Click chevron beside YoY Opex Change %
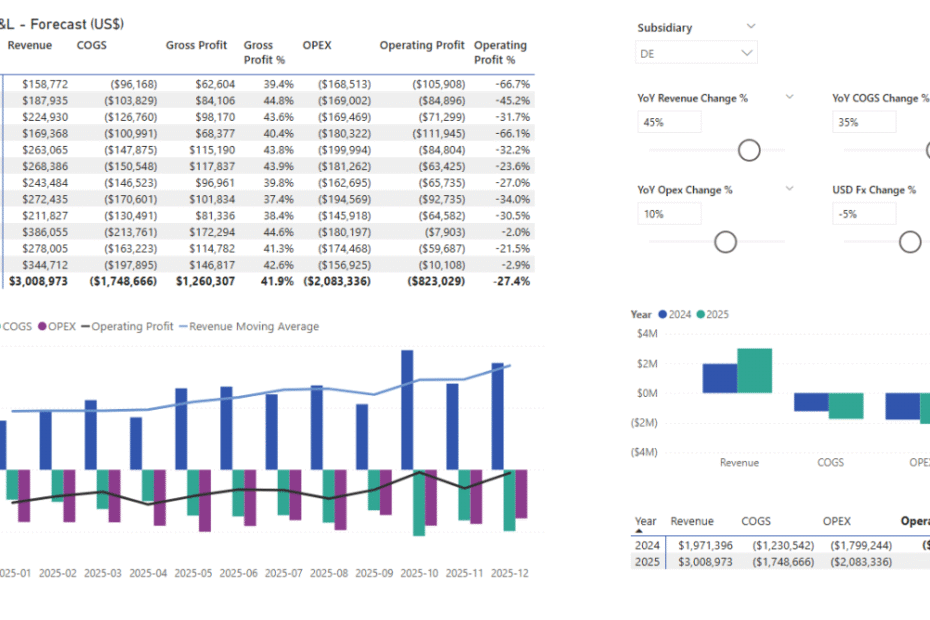This screenshot has height=620, width=930. pyautogui.click(x=789, y=189)
